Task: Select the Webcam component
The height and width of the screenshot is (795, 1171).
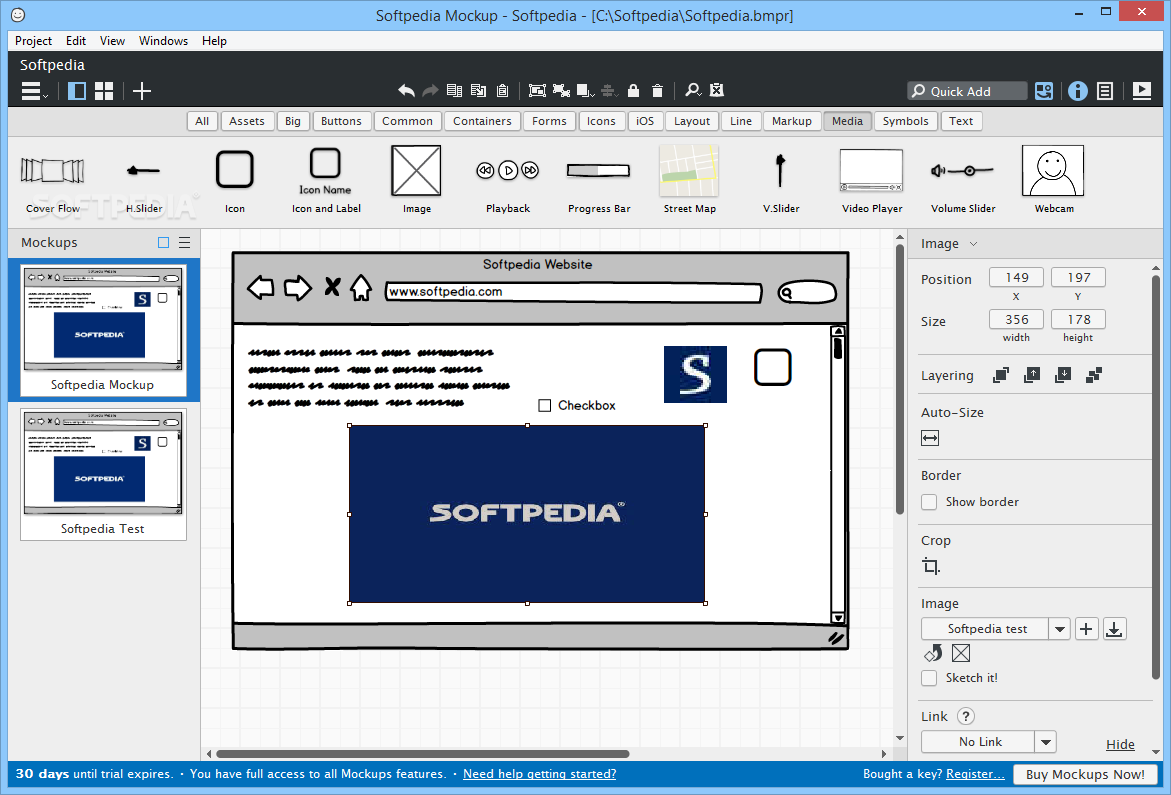Action: [1054, 181]
